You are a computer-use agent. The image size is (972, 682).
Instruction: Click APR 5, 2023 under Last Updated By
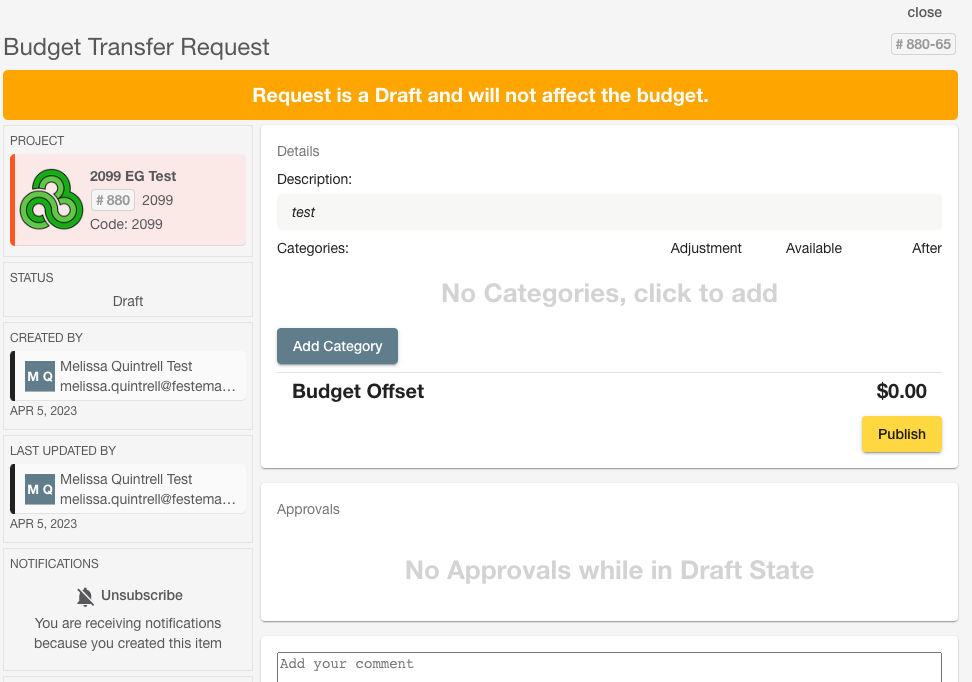coord(43,524)
